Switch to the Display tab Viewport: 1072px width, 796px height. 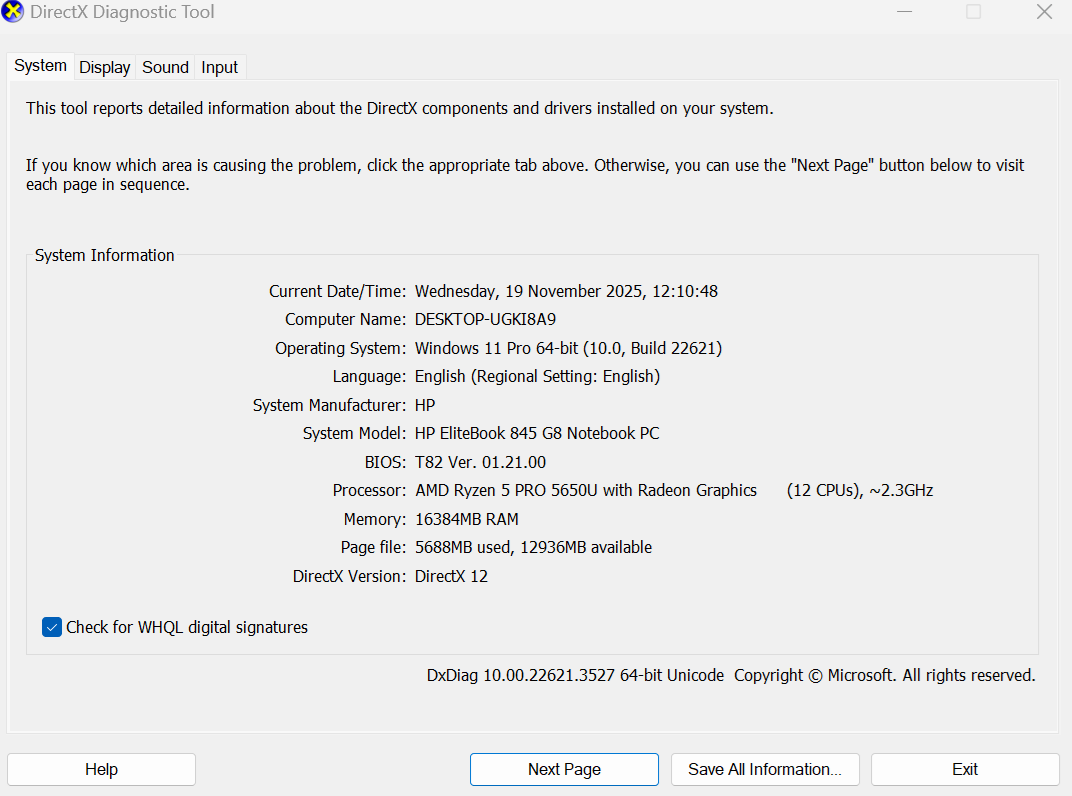click(x=105, y=67)
